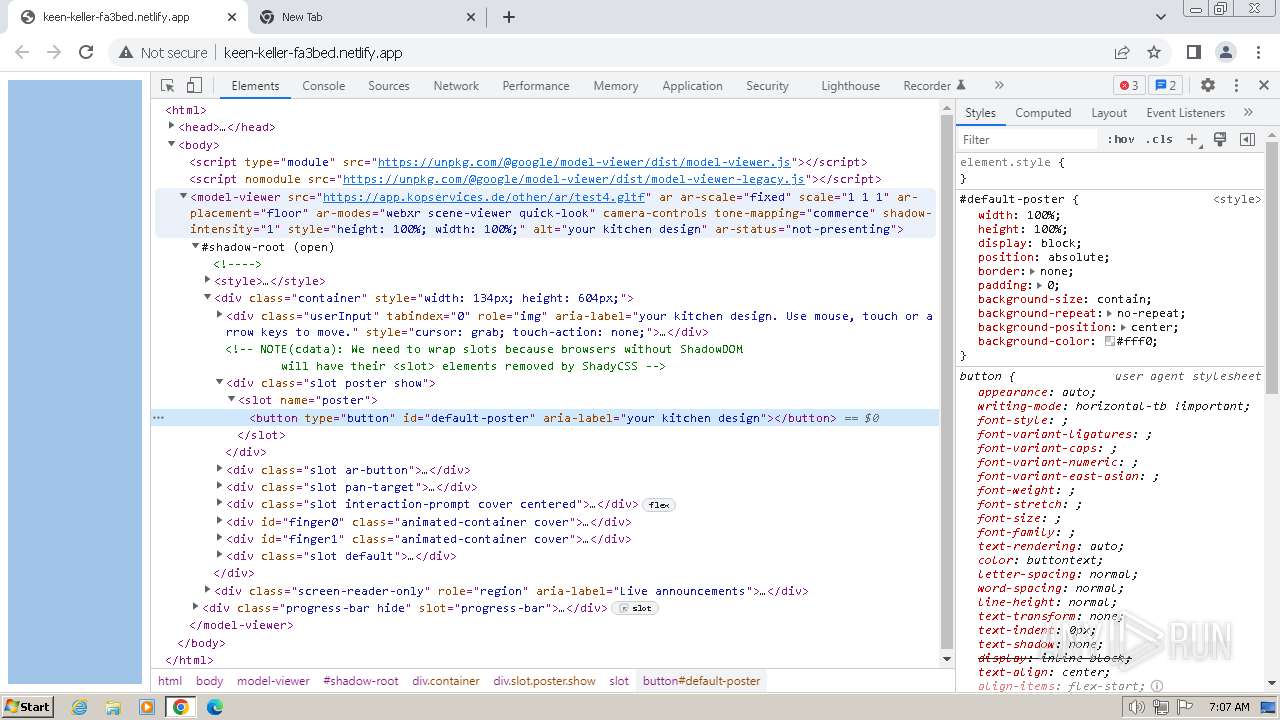Reload the page
1280x720 pixels.
(x=86, y=52)
